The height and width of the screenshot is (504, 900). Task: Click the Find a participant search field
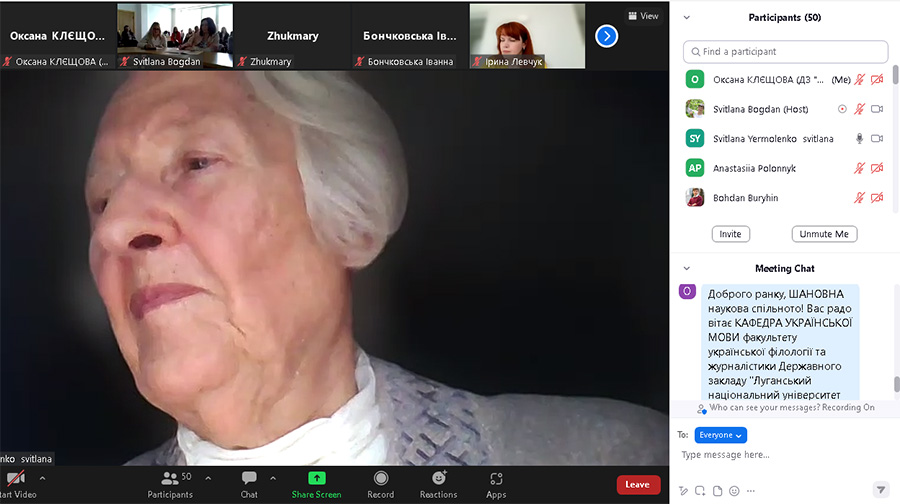click(x=785, y=52)
